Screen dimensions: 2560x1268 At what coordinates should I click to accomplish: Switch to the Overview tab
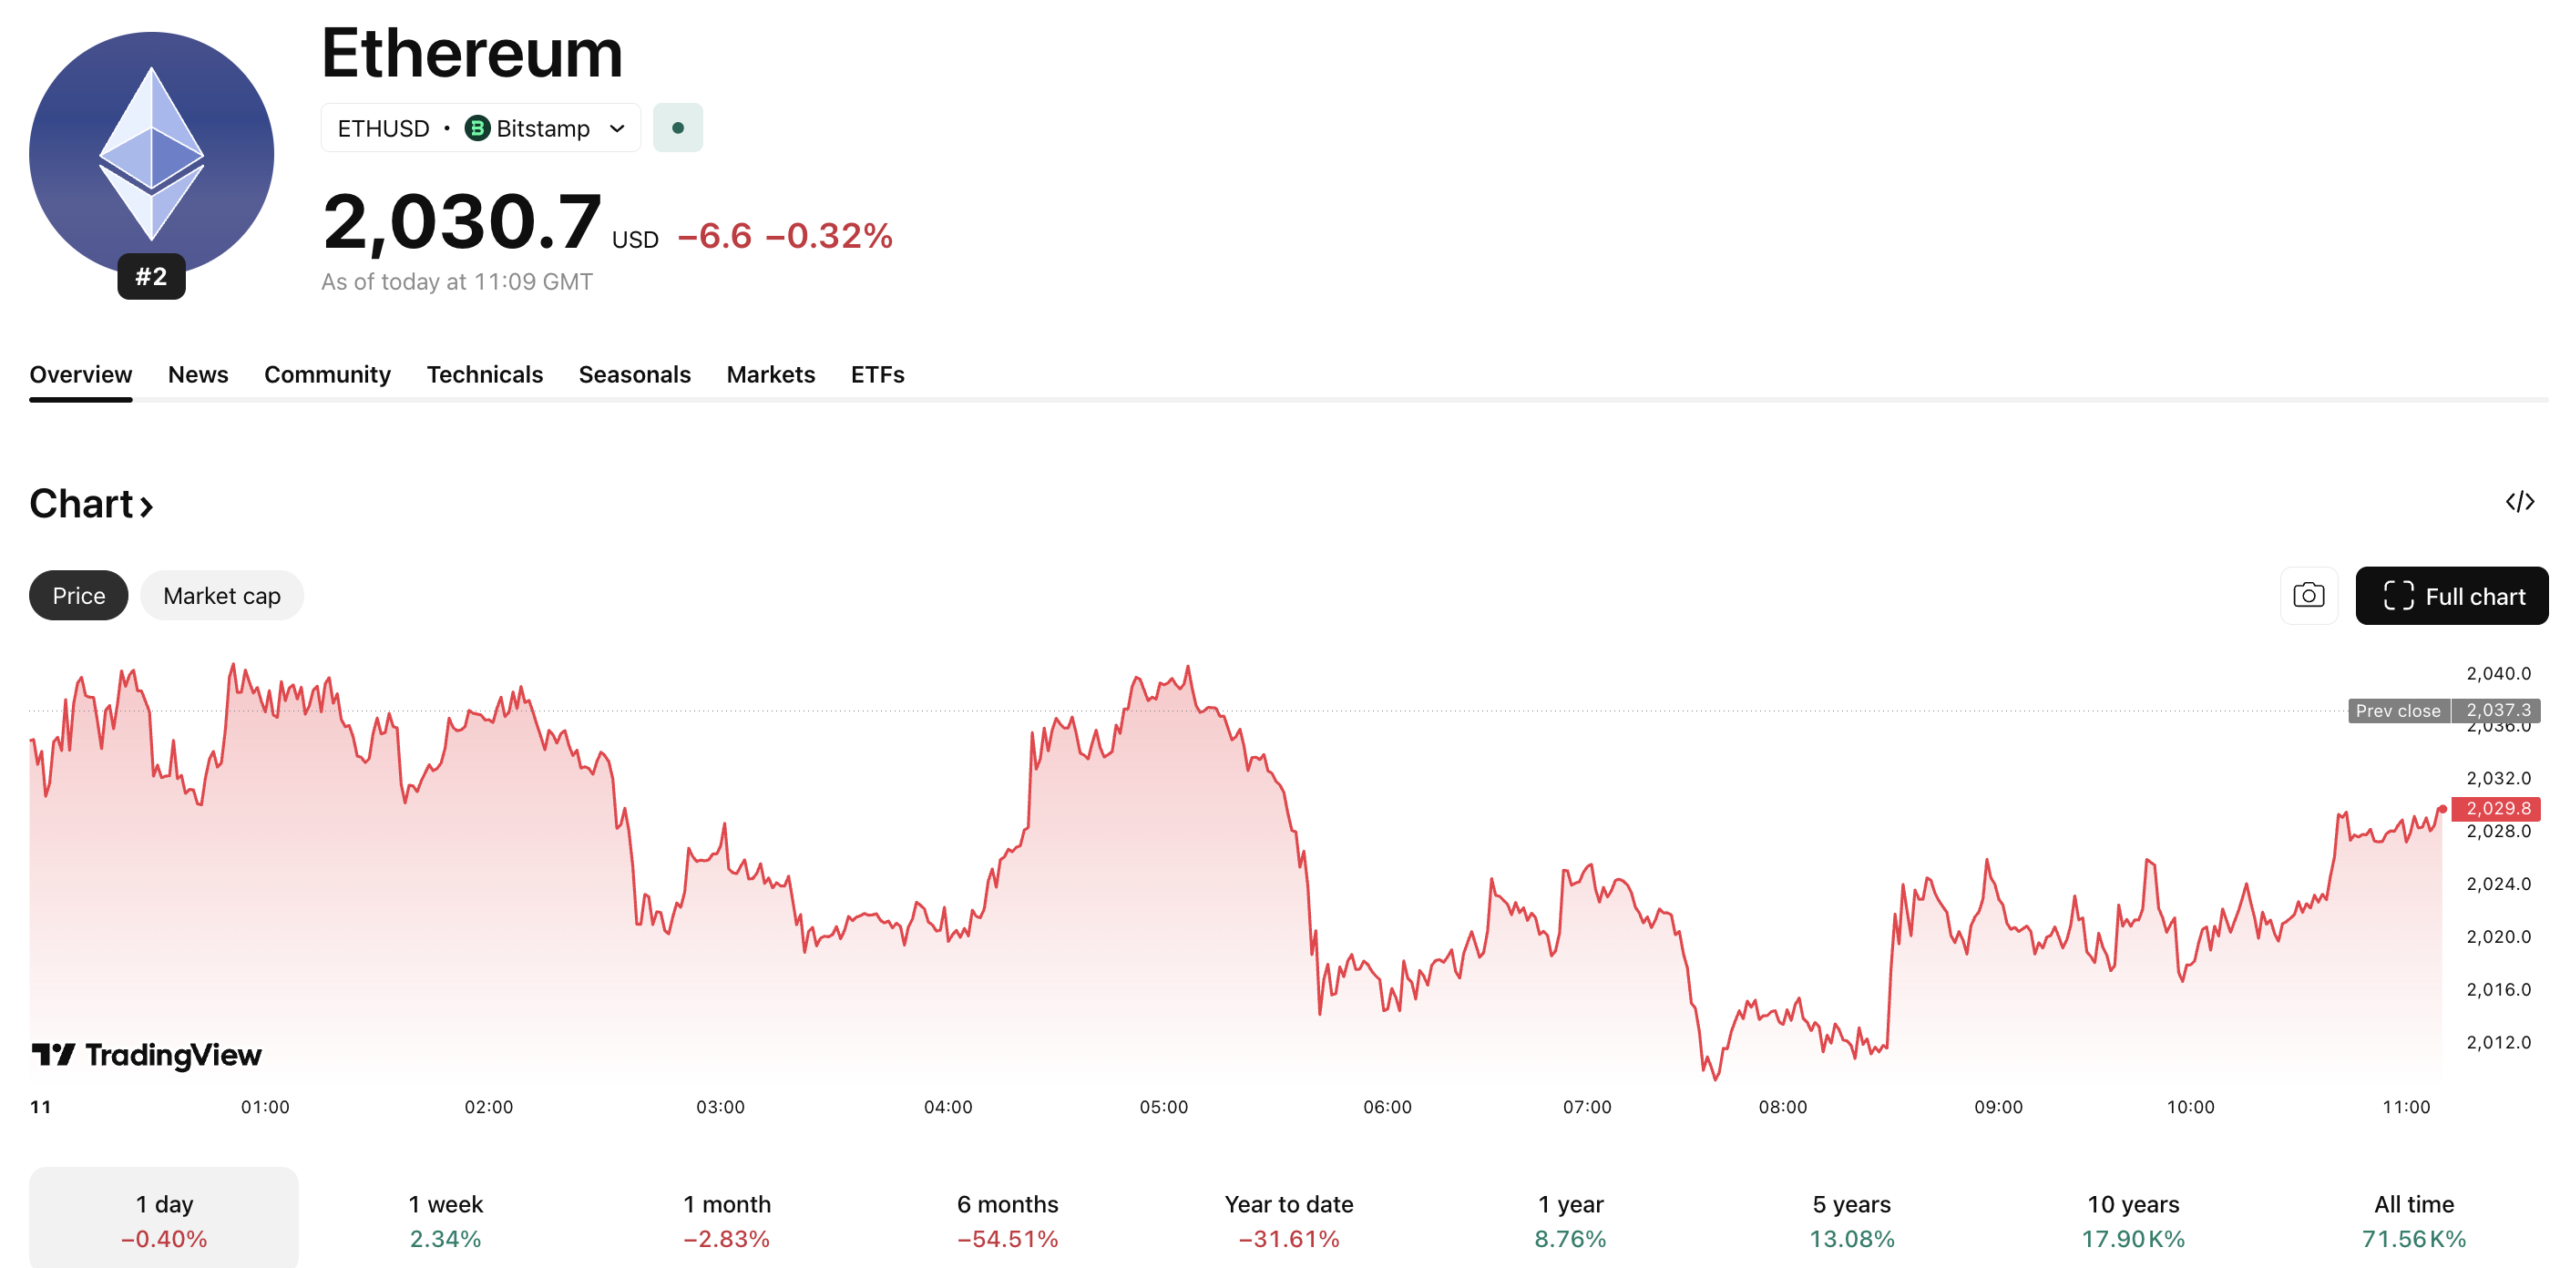(x=81, y=375)
